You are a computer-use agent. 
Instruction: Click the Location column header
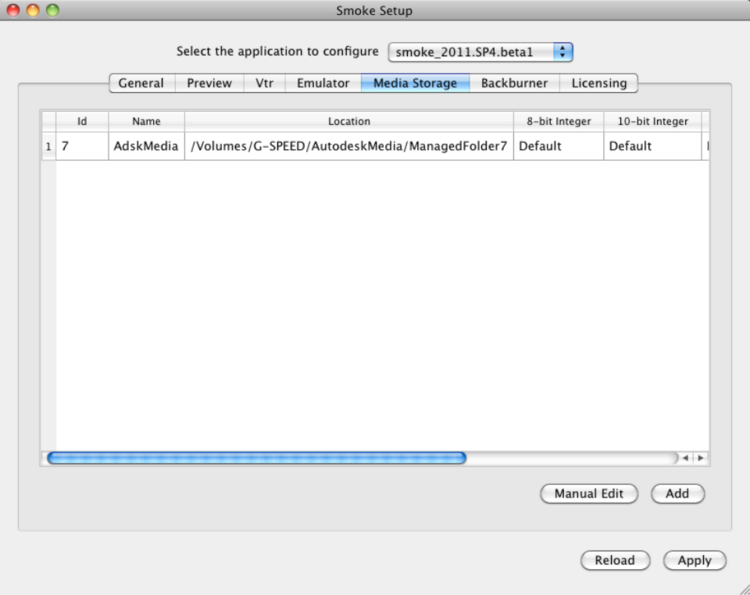click(x=349, y=121)
